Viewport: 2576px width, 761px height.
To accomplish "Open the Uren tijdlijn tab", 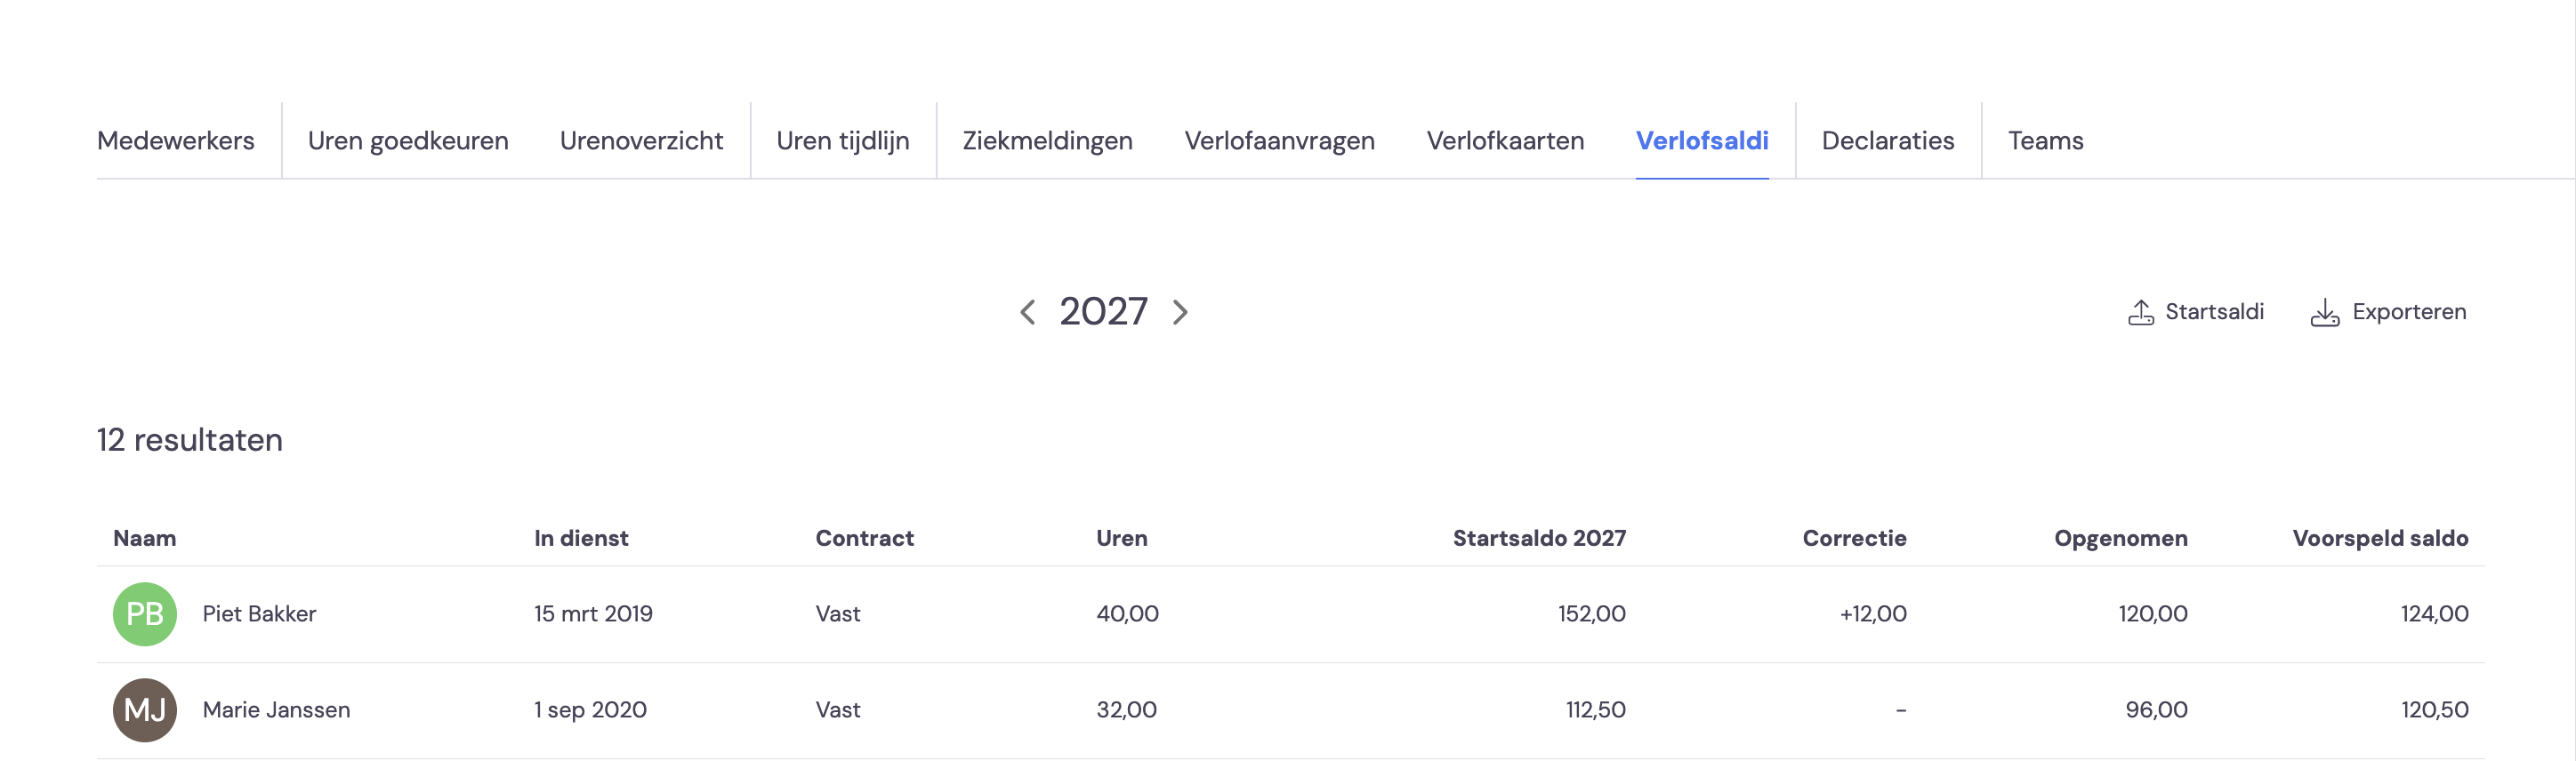I will click(x=843, y=141).
